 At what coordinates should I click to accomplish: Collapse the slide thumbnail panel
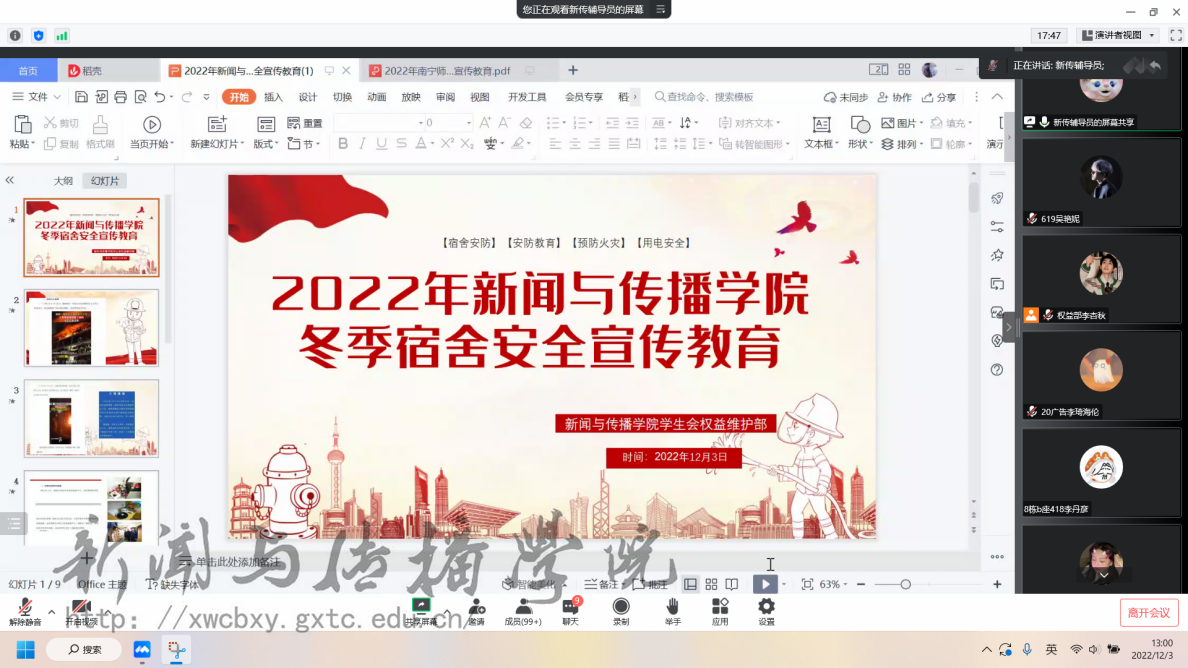tap(10, 180)
